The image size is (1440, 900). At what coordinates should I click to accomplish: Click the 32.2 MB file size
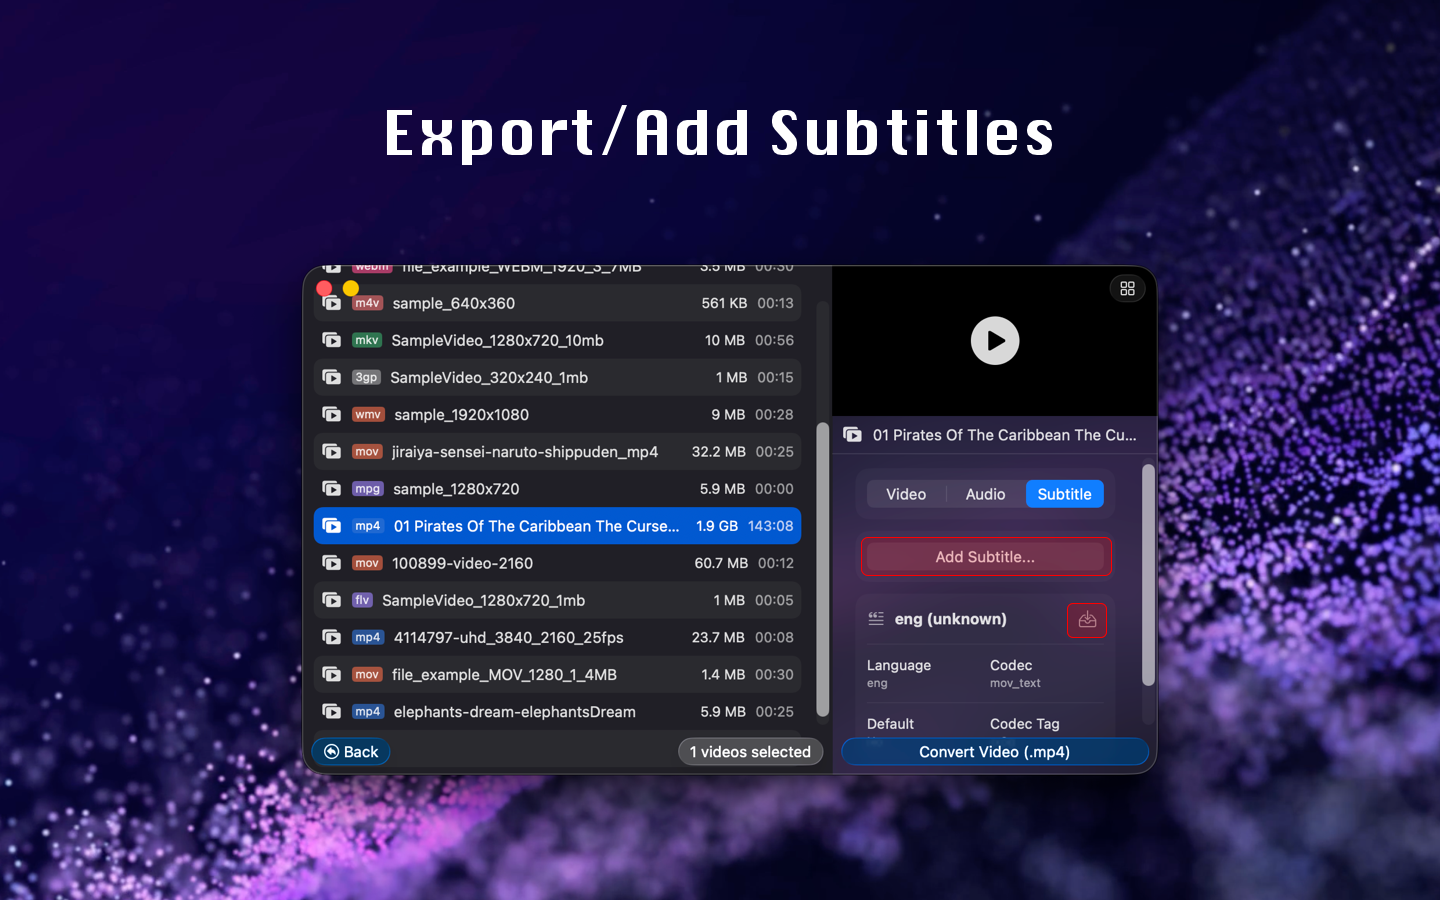pos(719,451)
